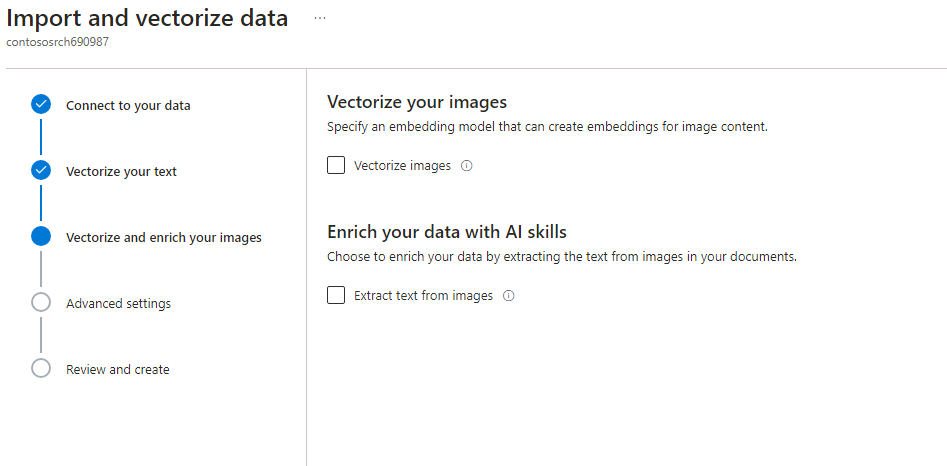The width and height of the screenshot is (947, 466).
Task: Open the ellipsis more options menu
Action: click(320, 18)
